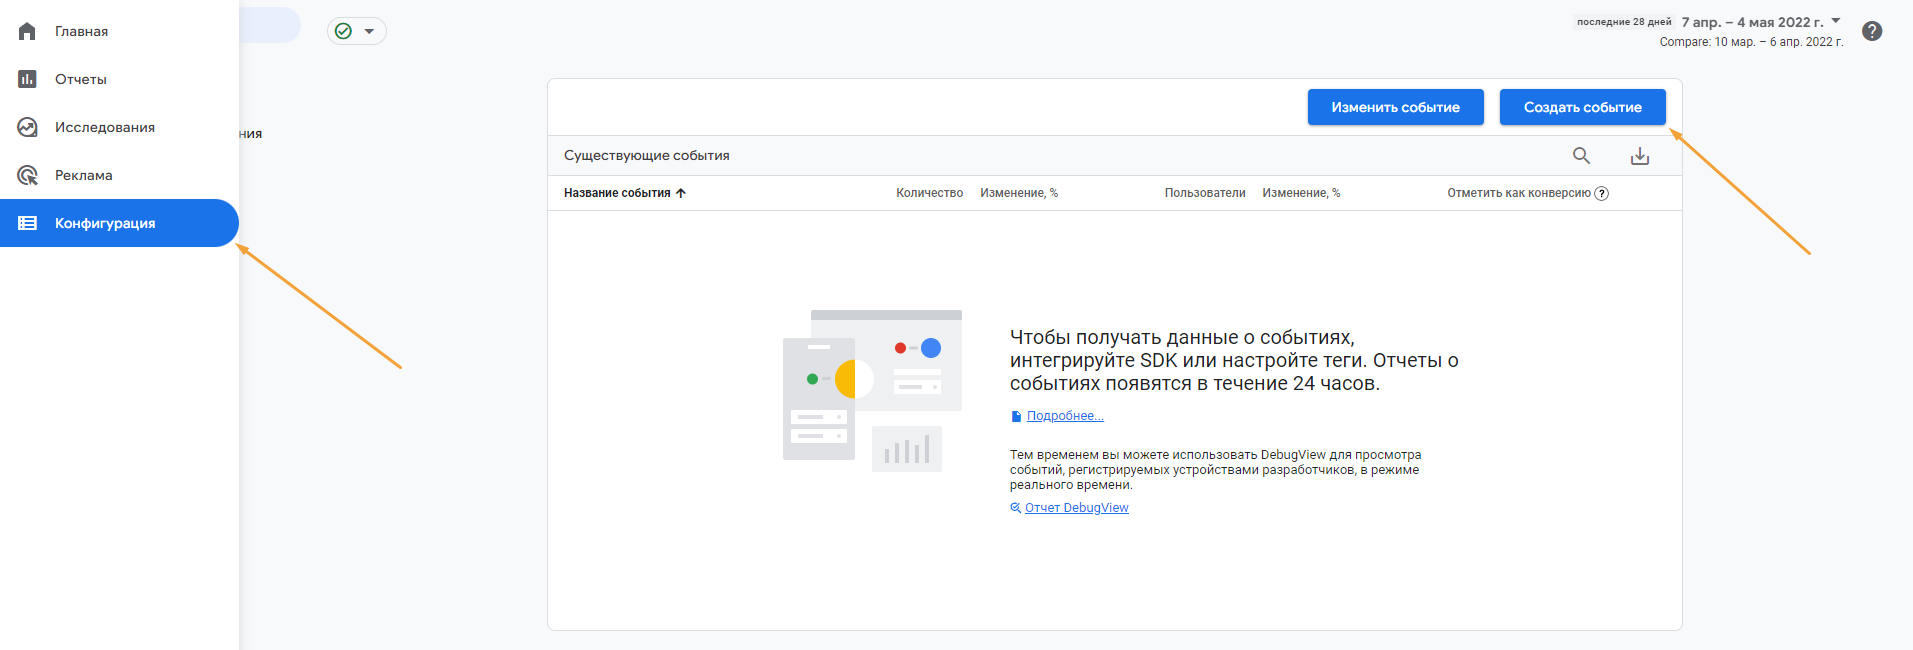
Task: Open the Реклама advertising icon
Action: coord(27,175)
